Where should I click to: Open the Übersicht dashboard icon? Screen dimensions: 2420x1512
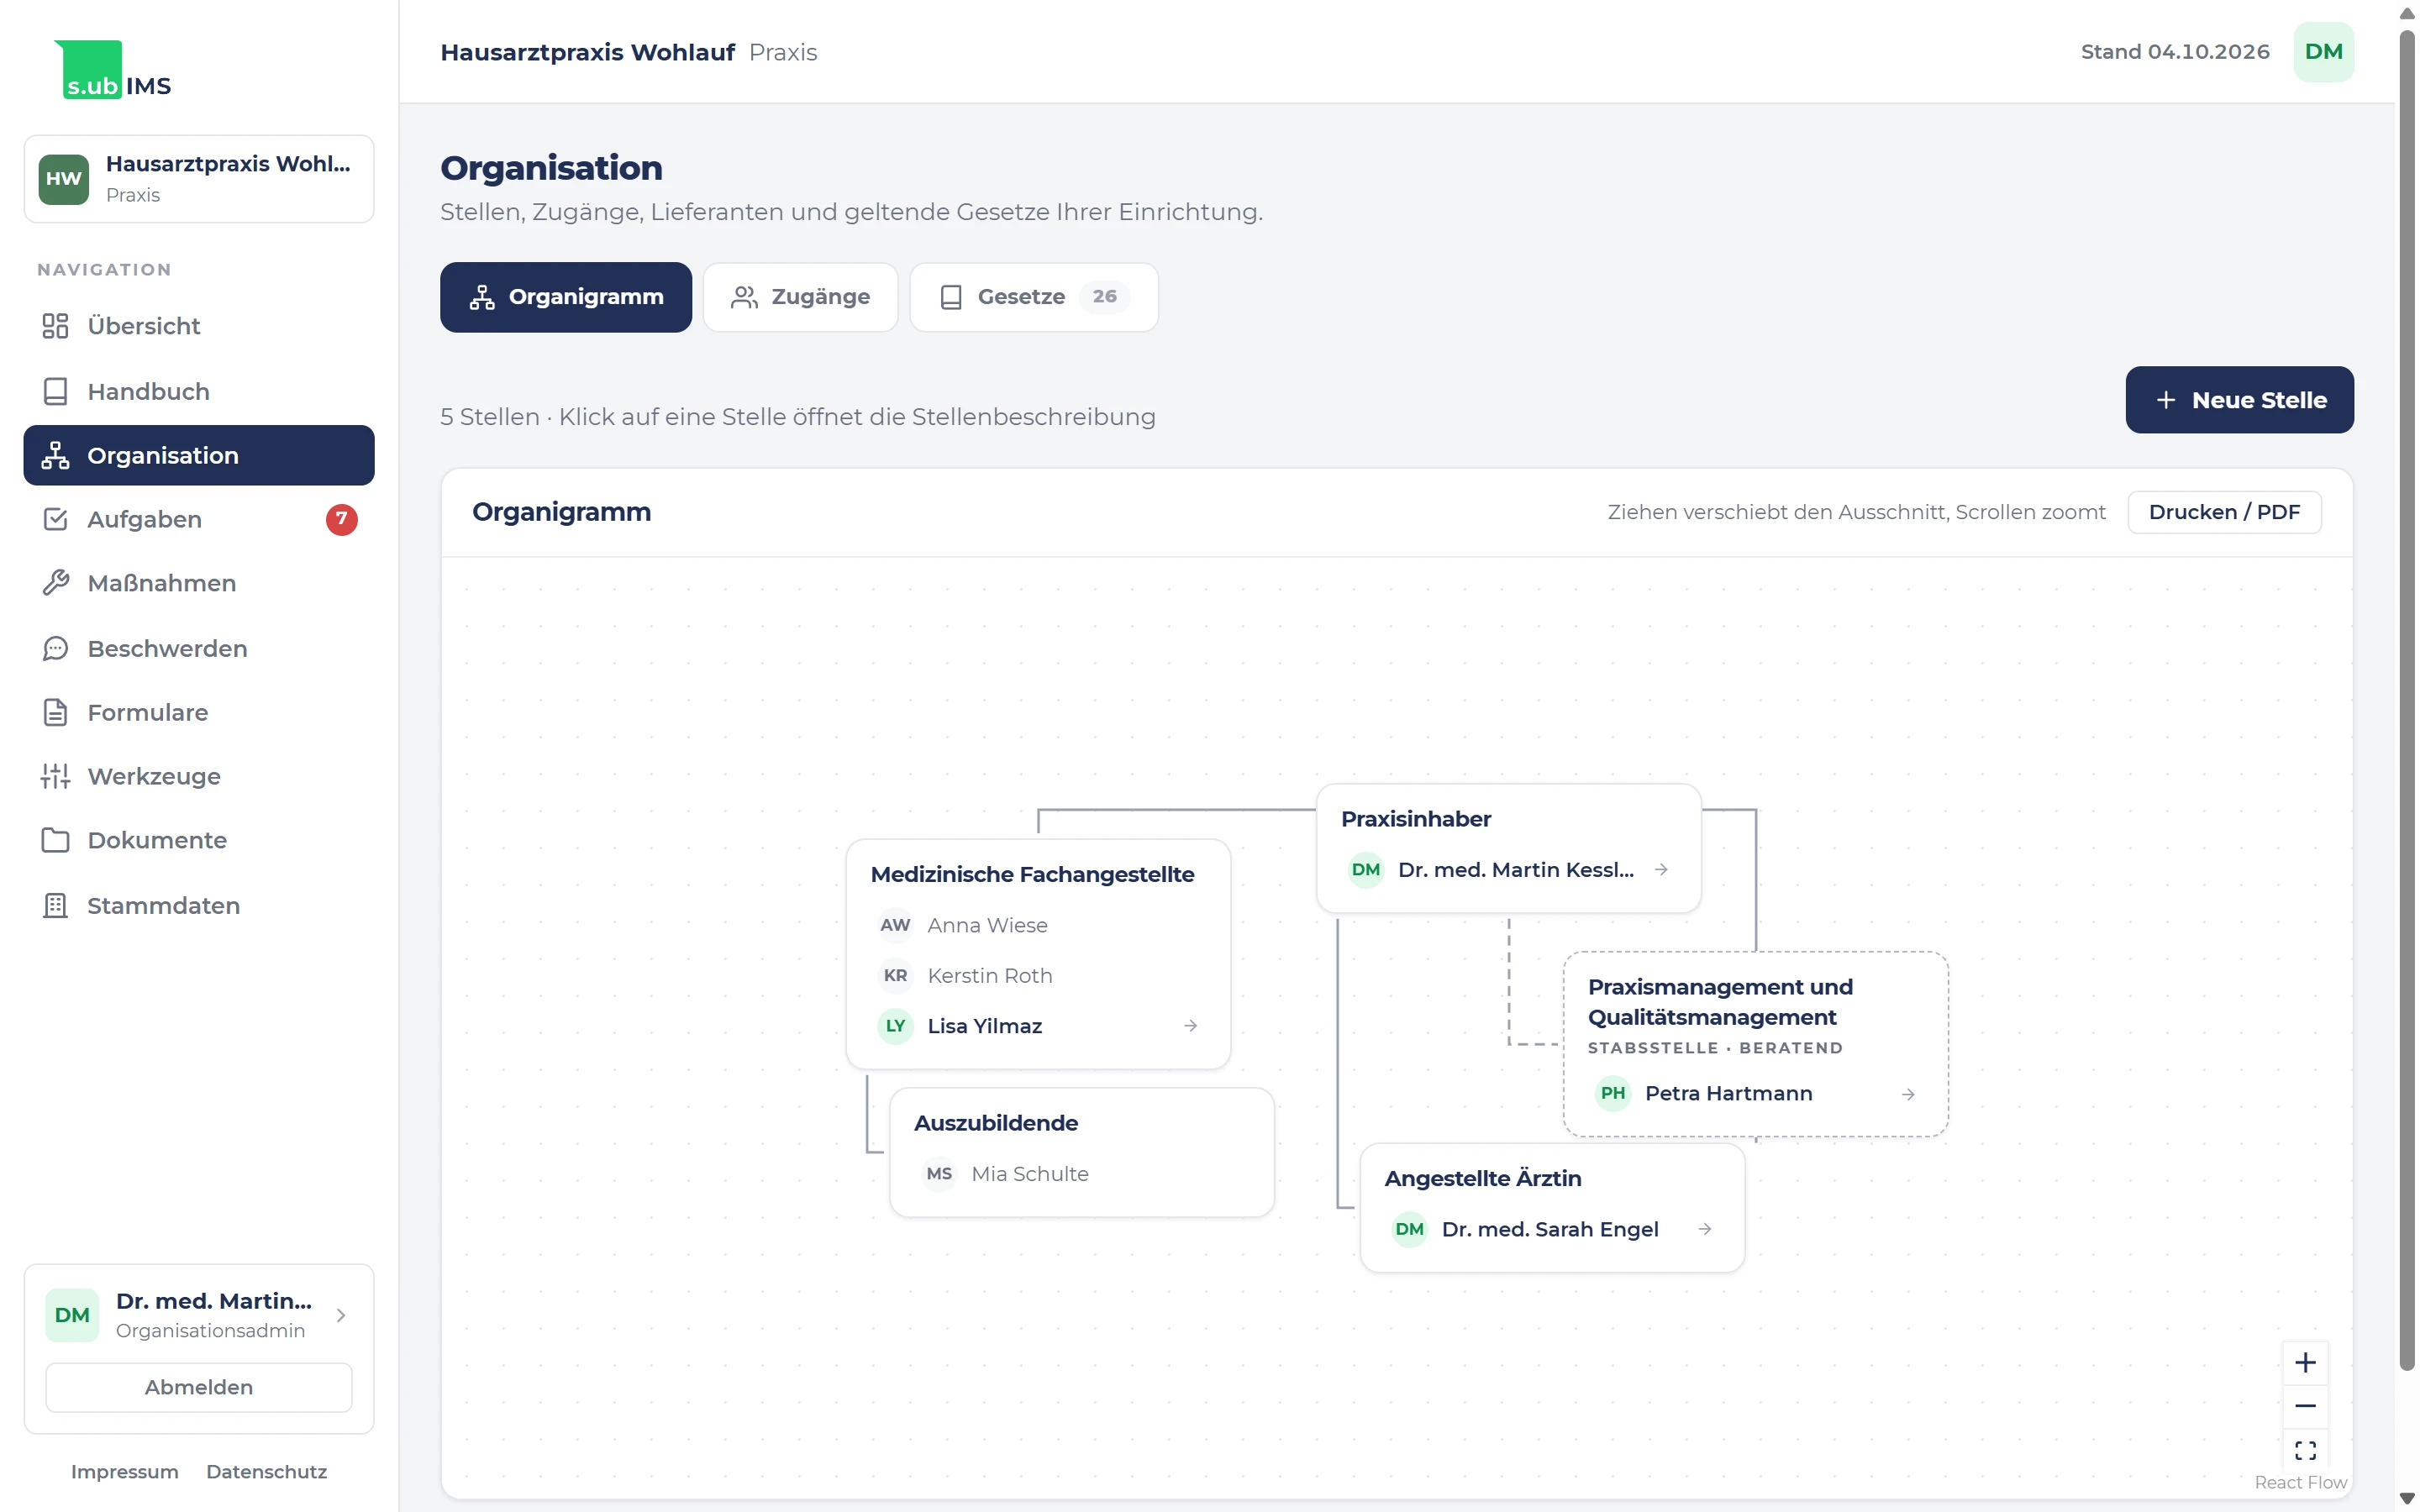[x=55, y=326]
